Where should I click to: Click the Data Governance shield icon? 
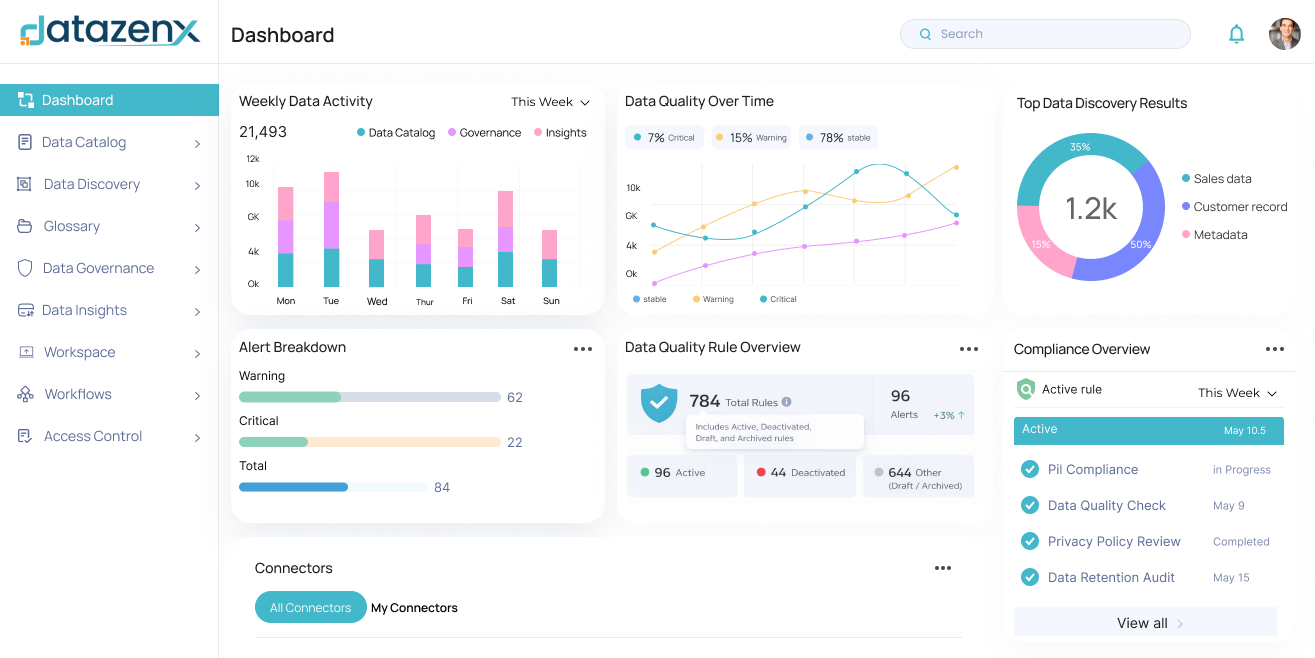(25, 268)
